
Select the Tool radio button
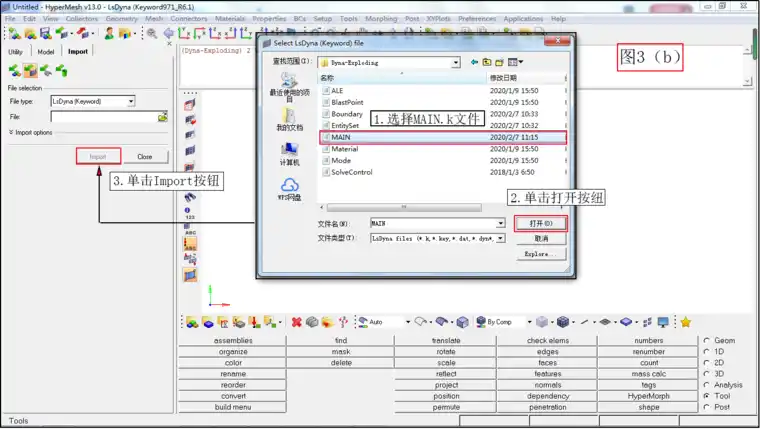pos(707,396)
